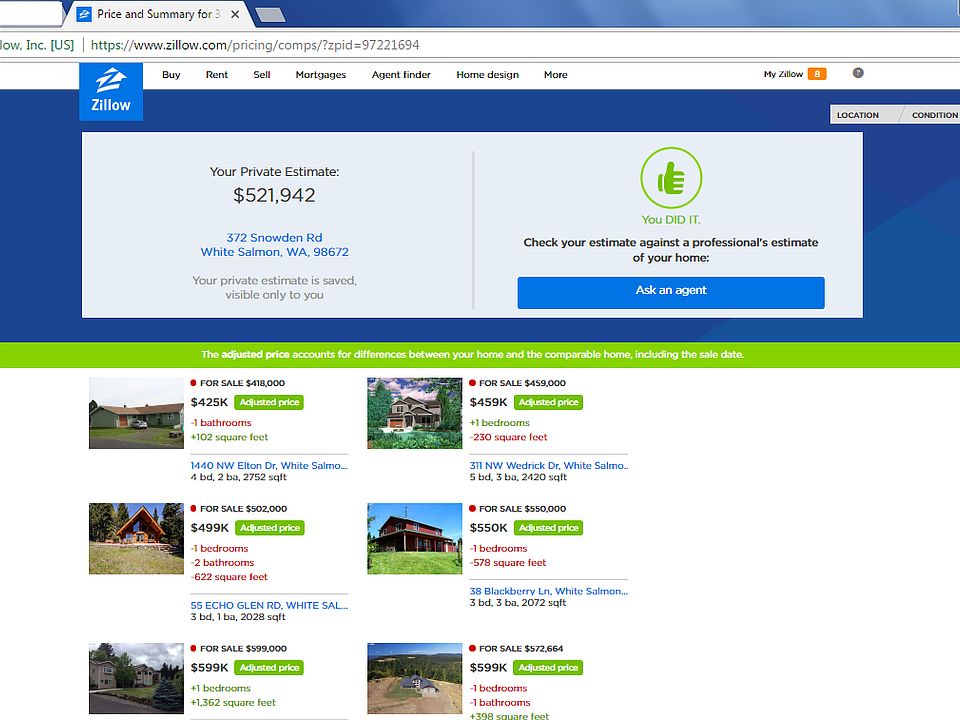Click the +1,362 square feet adjustment
Screen dimensions: 960x720
(233, 702)
